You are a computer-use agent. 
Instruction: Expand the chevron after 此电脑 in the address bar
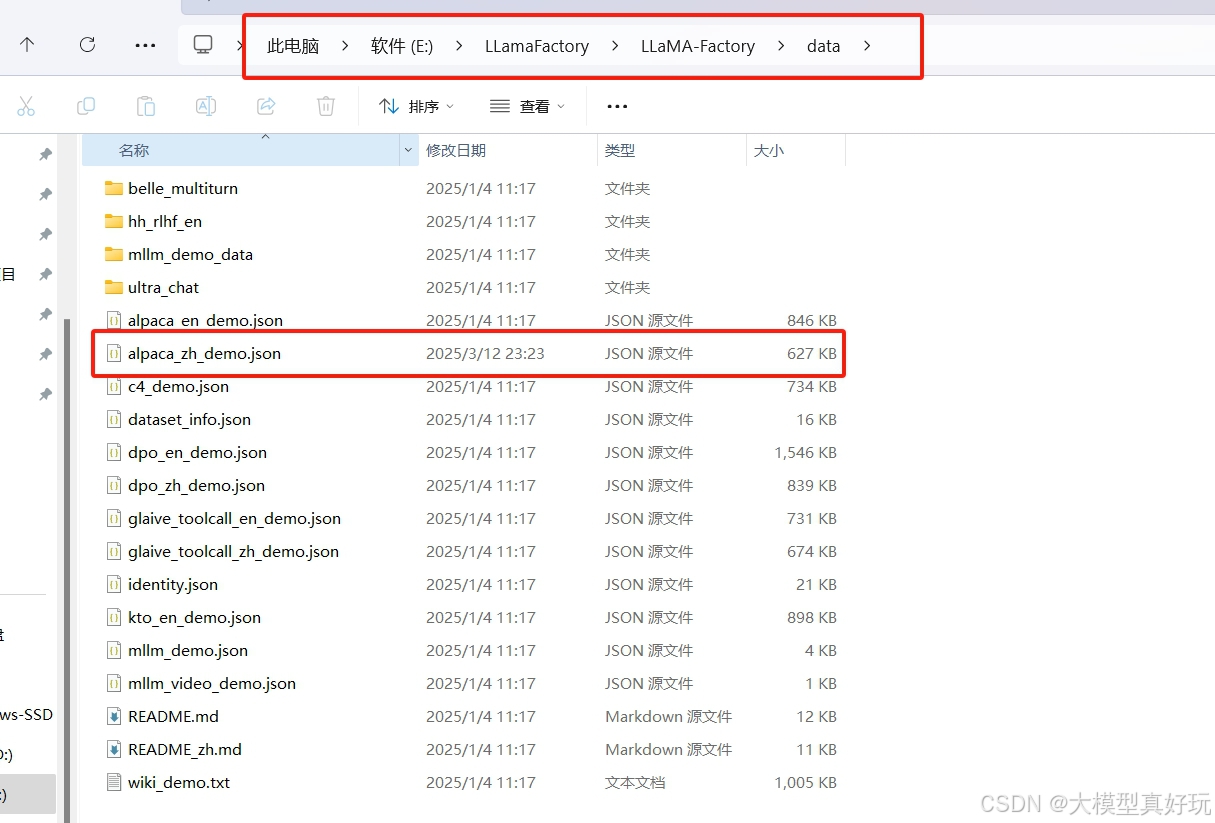tap(345, 46)
